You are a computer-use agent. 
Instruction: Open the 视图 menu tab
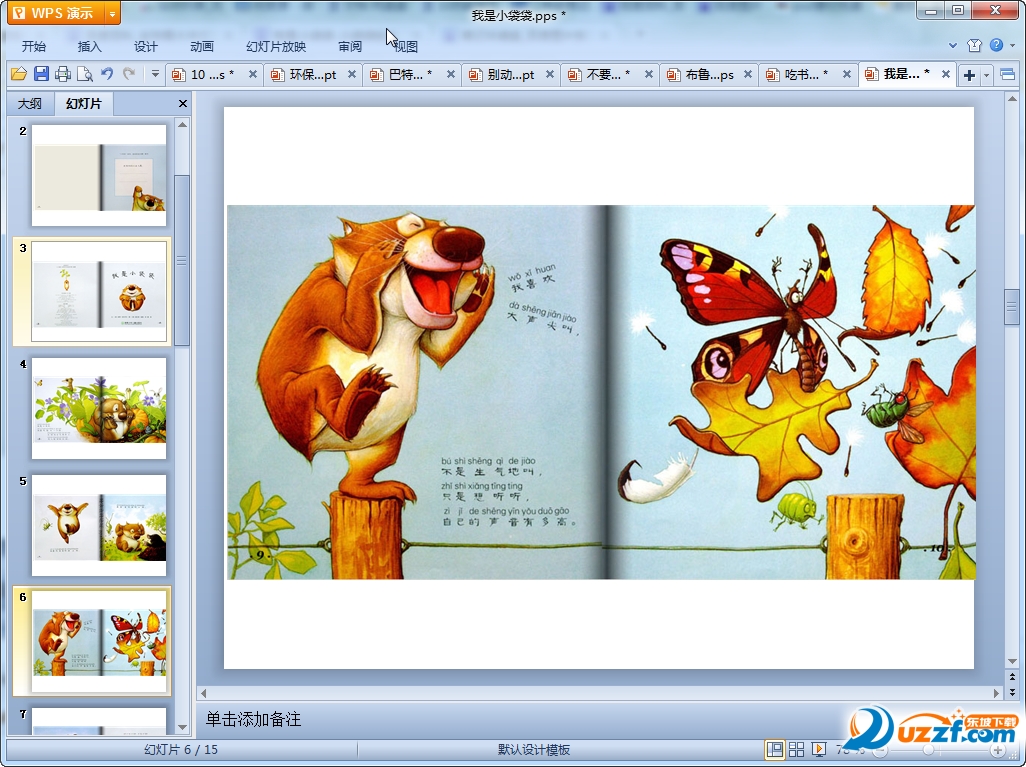(406, 46)
